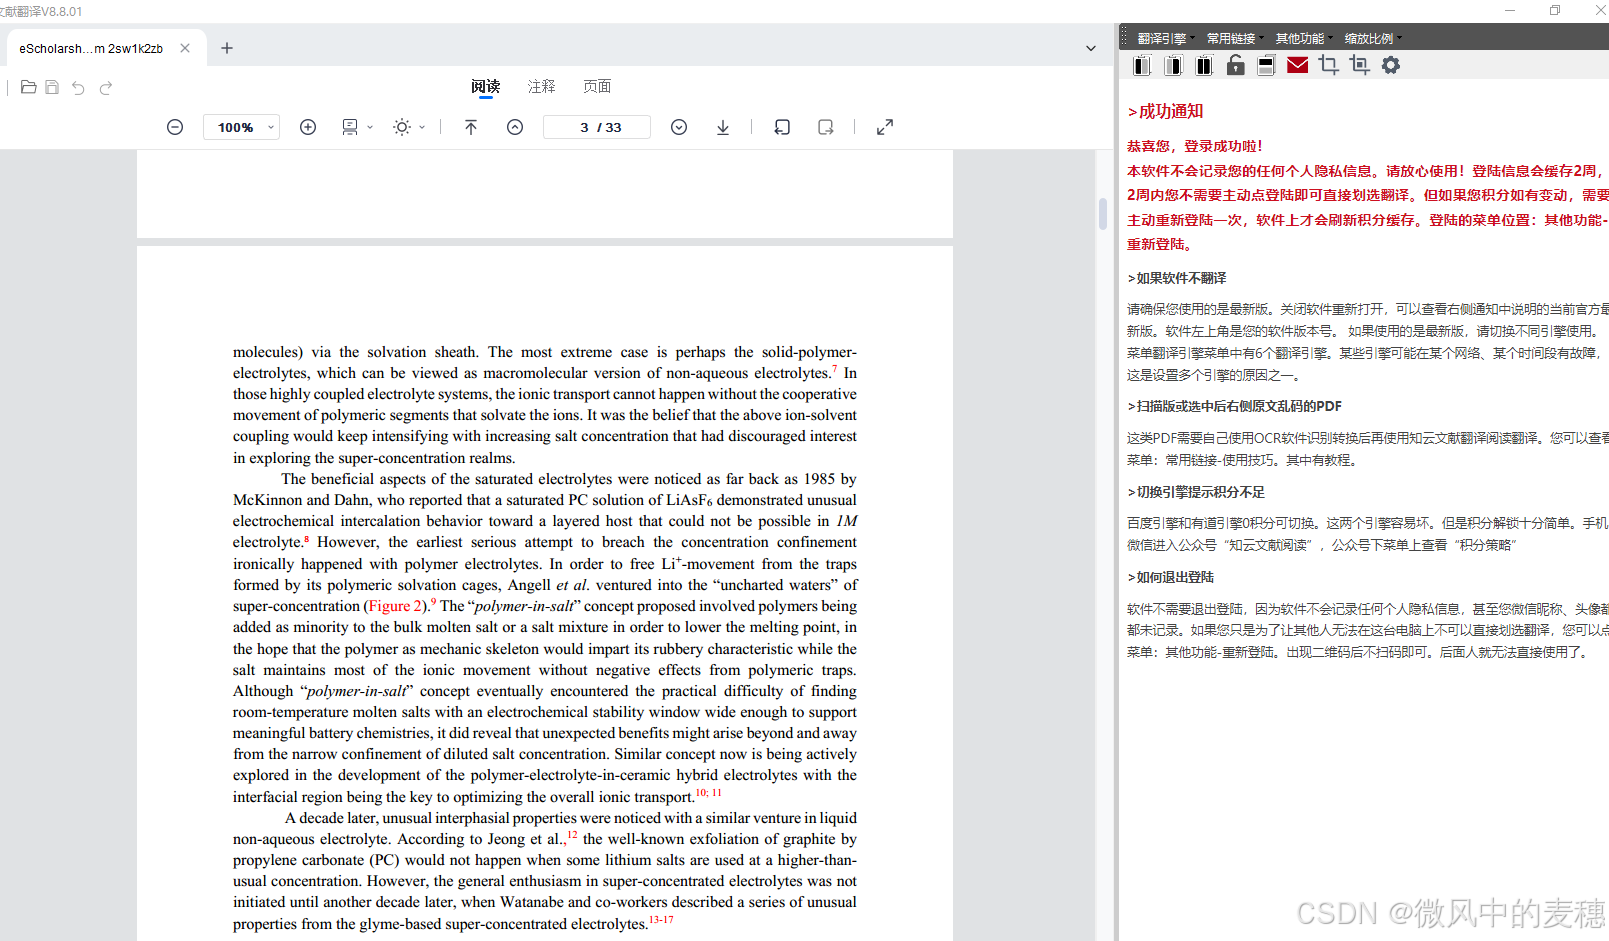Screen dimensions: 1609x941
Task: Redo action with the redo arrow
Action: [x=106, y=88]
